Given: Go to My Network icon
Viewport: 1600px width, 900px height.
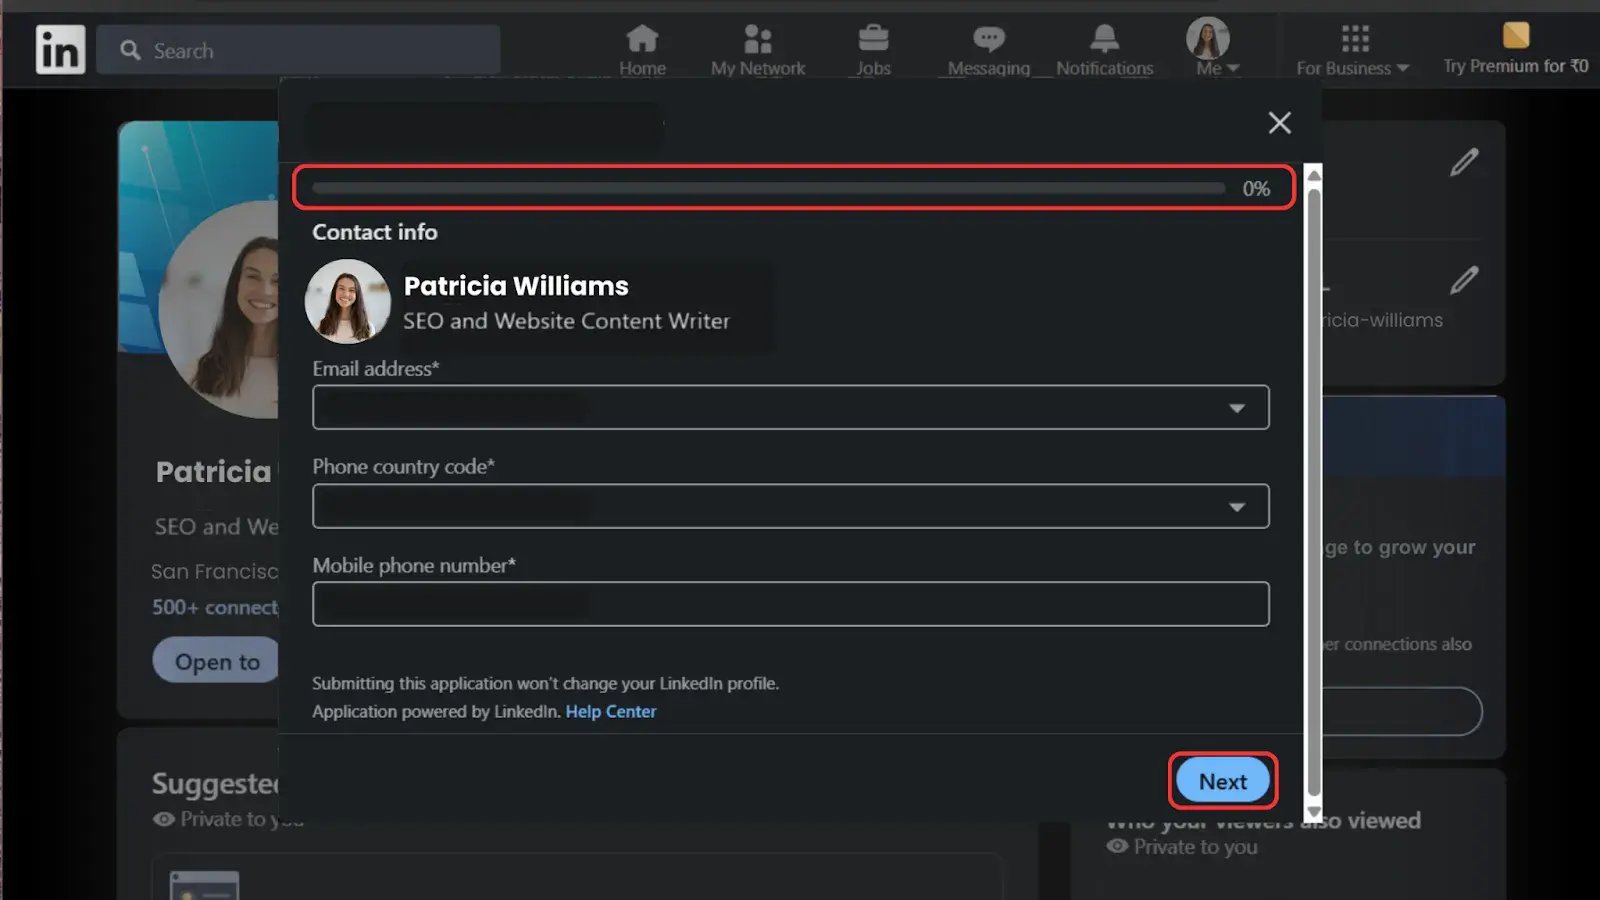Looking at the screenshot, I should (757, 40).
